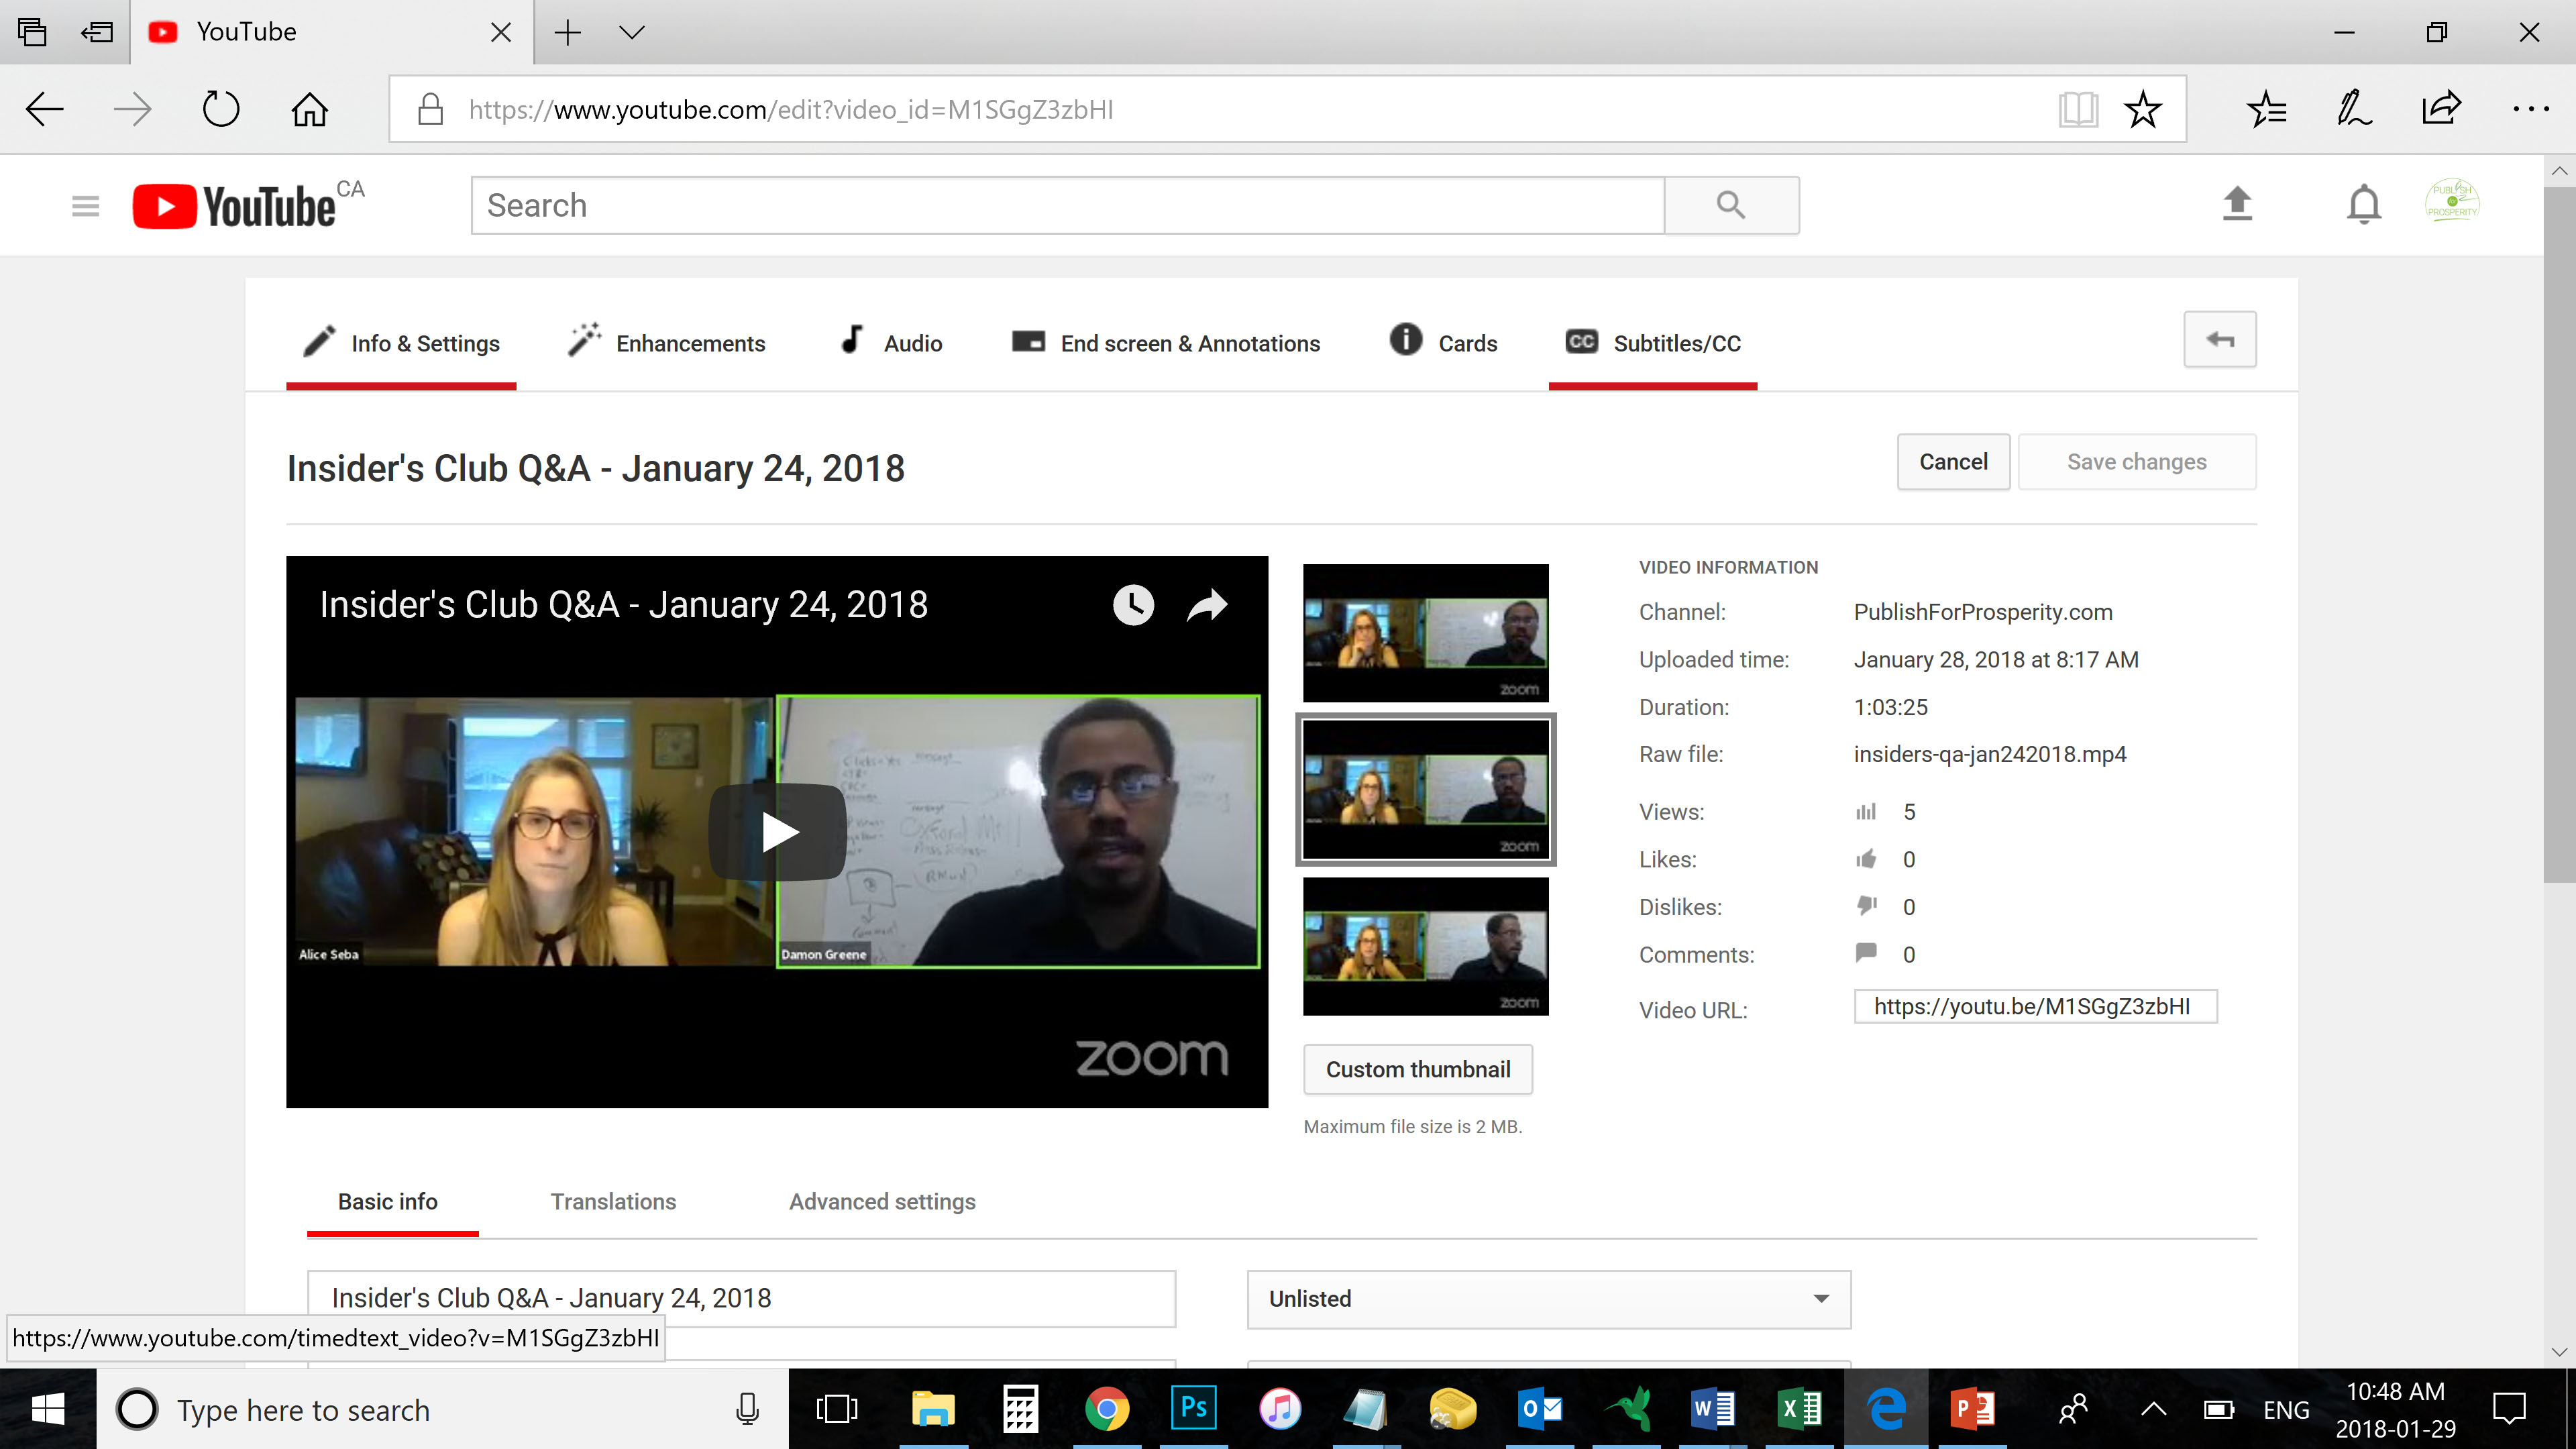
Task: Click set tabs aside icon
Action: (97, 32)
